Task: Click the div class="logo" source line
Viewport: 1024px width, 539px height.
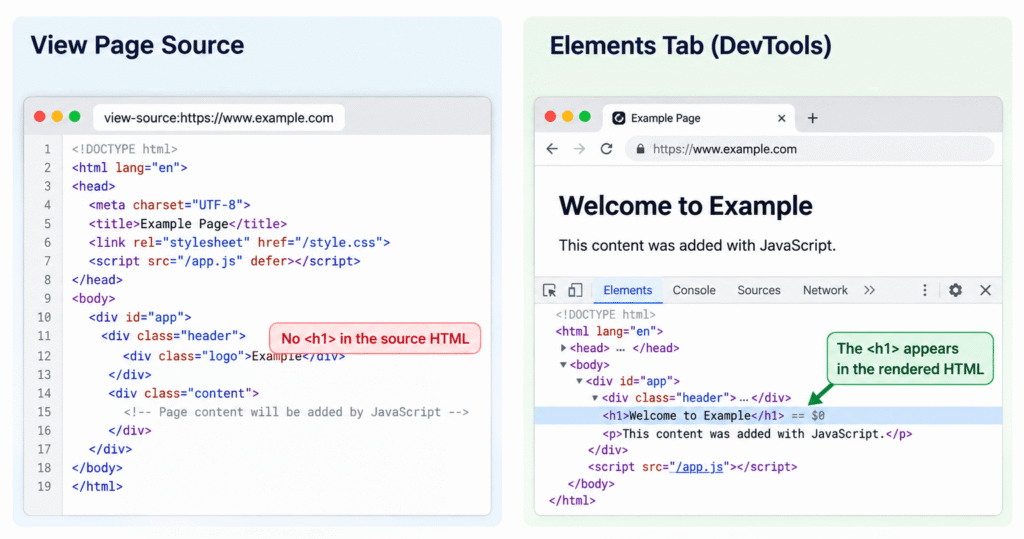Action: coord(233,356)
